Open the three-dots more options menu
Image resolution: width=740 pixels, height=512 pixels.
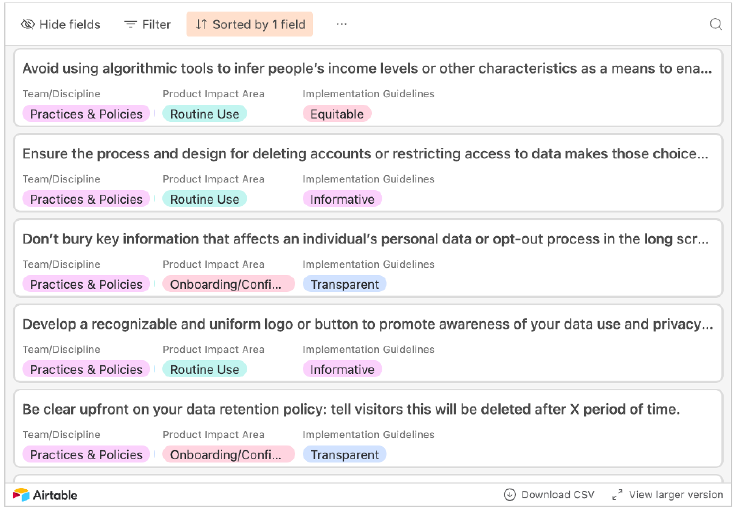342,24
